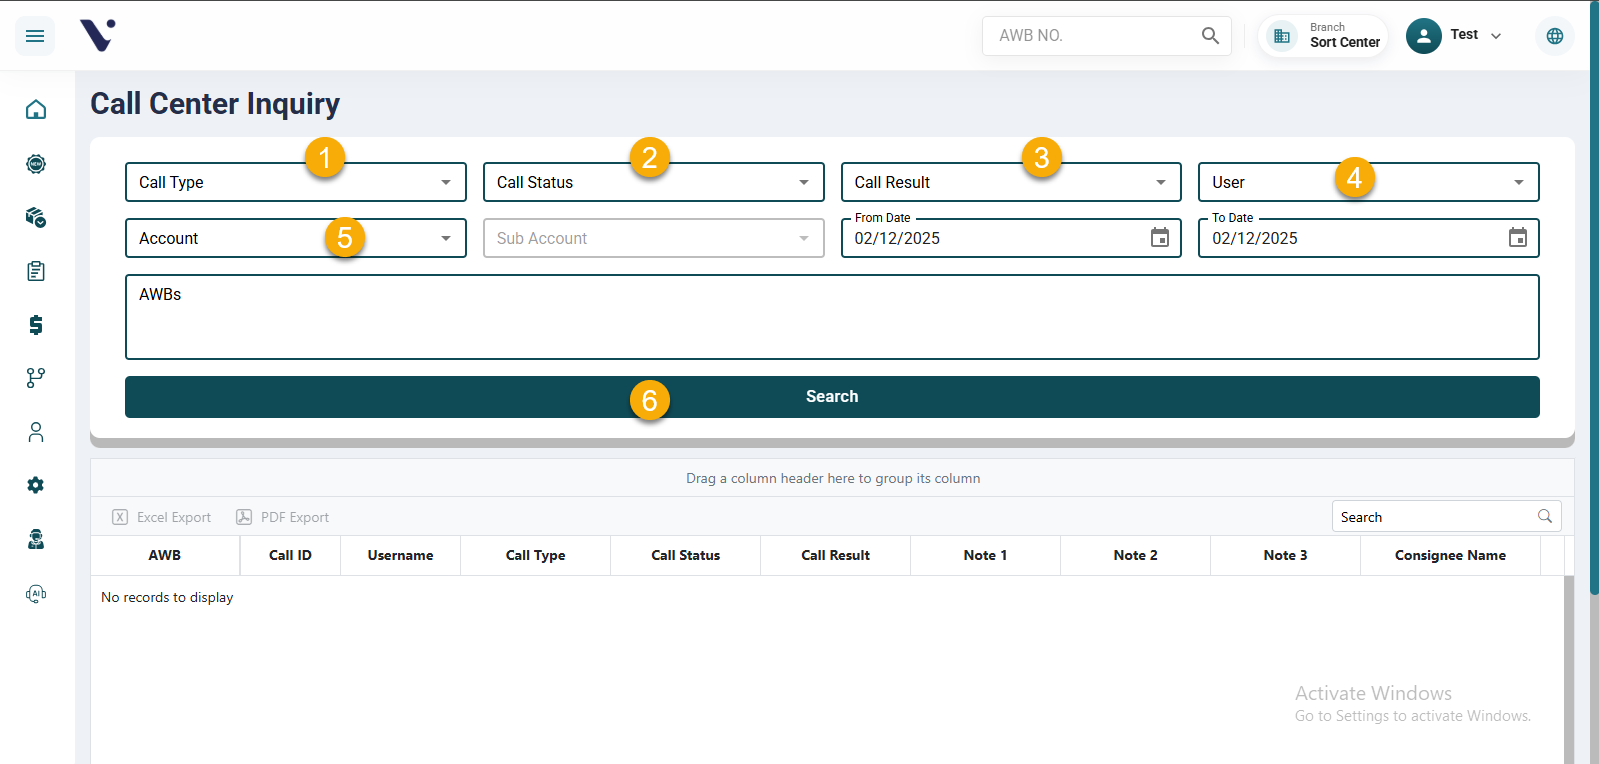Viewport: 1599px width, 764px height.
Task: Open the To Date calendar picker
Action: tap(1518, 237)
